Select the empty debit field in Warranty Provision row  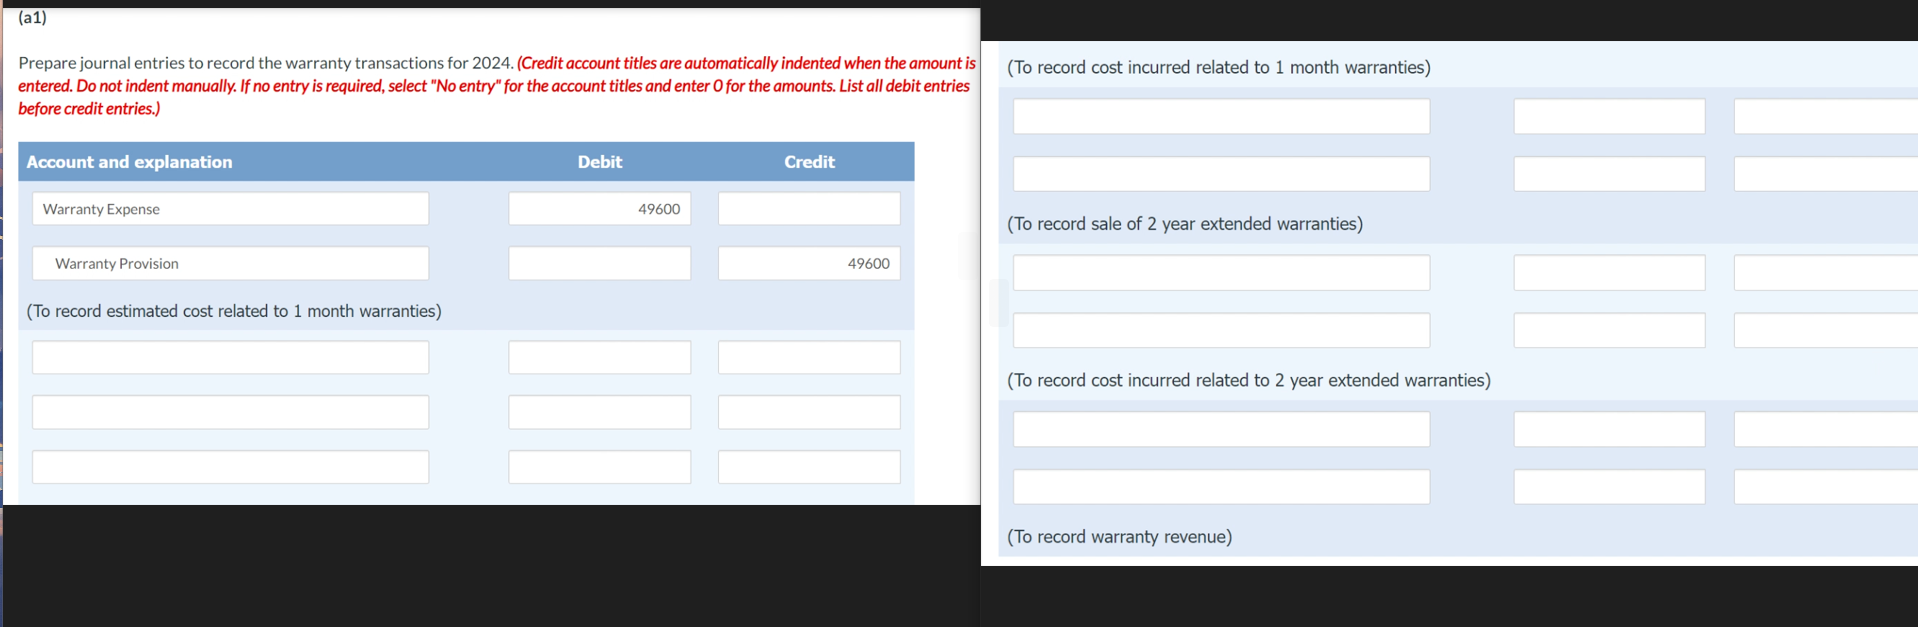[x=599, y=264]
